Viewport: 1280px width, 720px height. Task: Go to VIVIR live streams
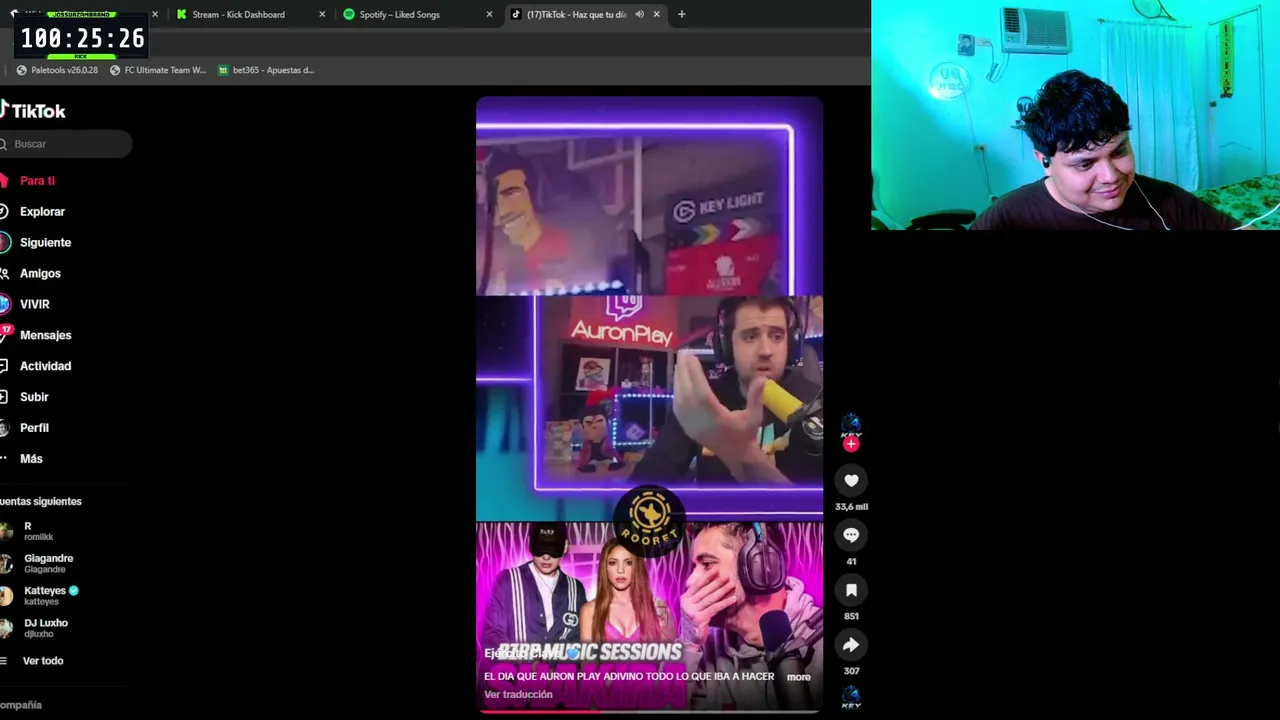click(x=34, y=304)
